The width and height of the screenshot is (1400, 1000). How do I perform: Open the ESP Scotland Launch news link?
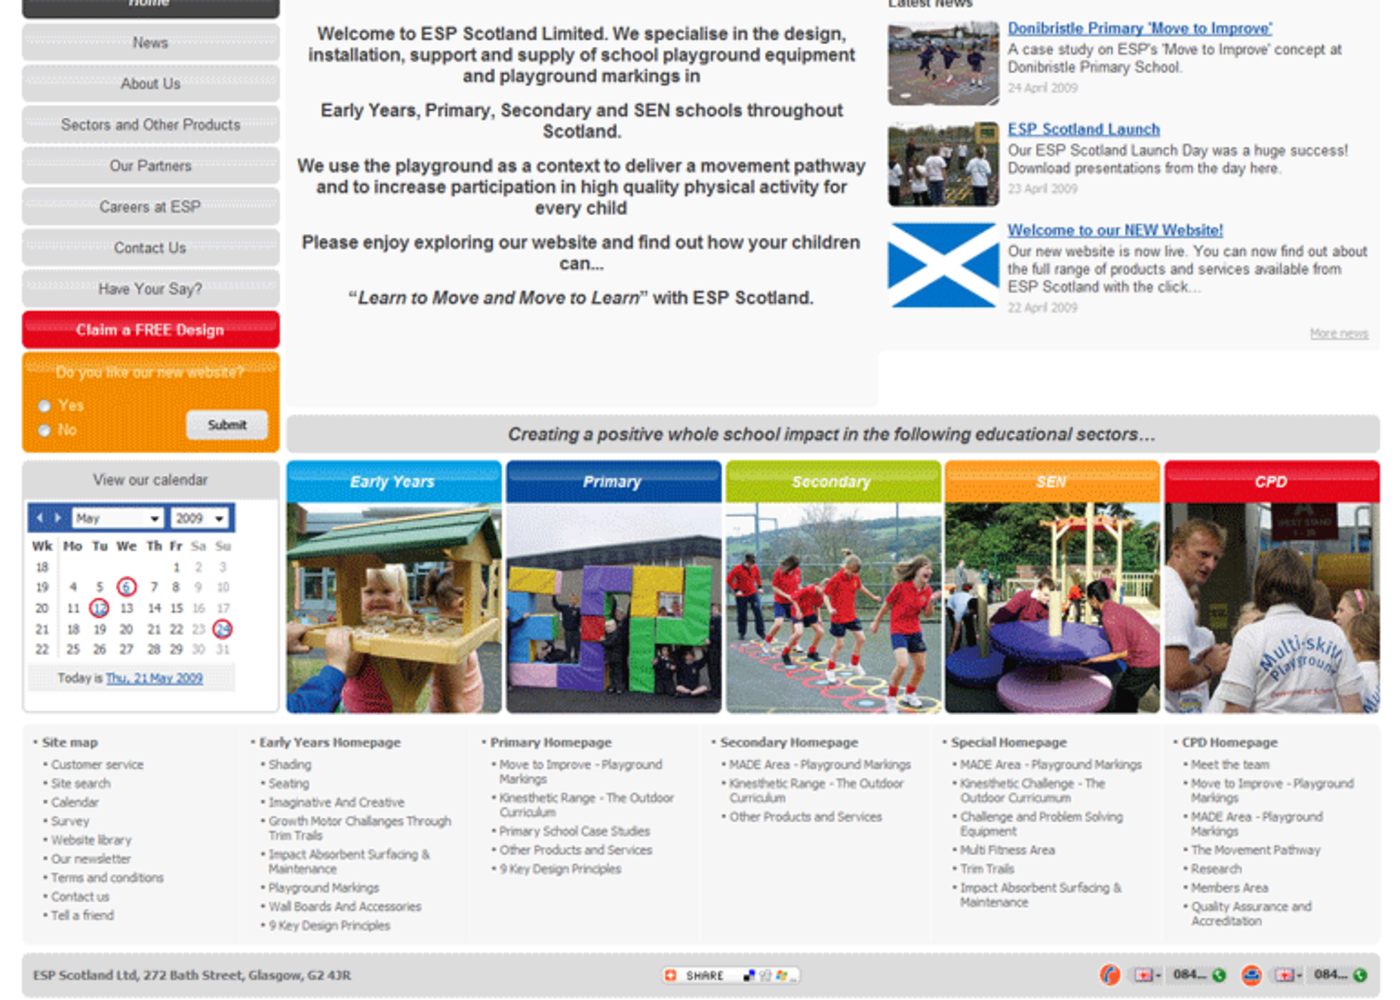tap(1083, 129)
